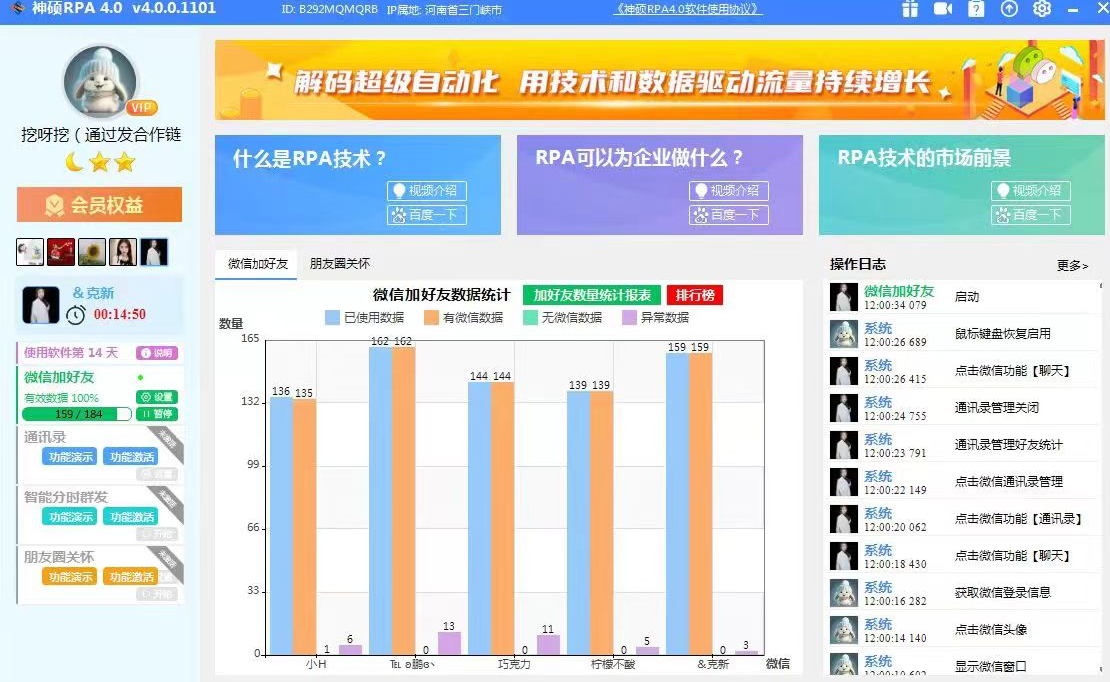Open the 神硕RPA4.0软件使用协议 link
Screen dimensions: 1110x682
pyautogui.click(x=688, y=9)
